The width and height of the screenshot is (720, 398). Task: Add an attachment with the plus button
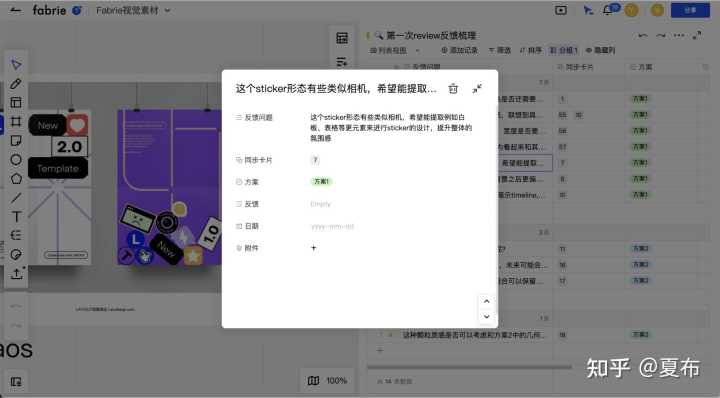click(x=314, y=248)
